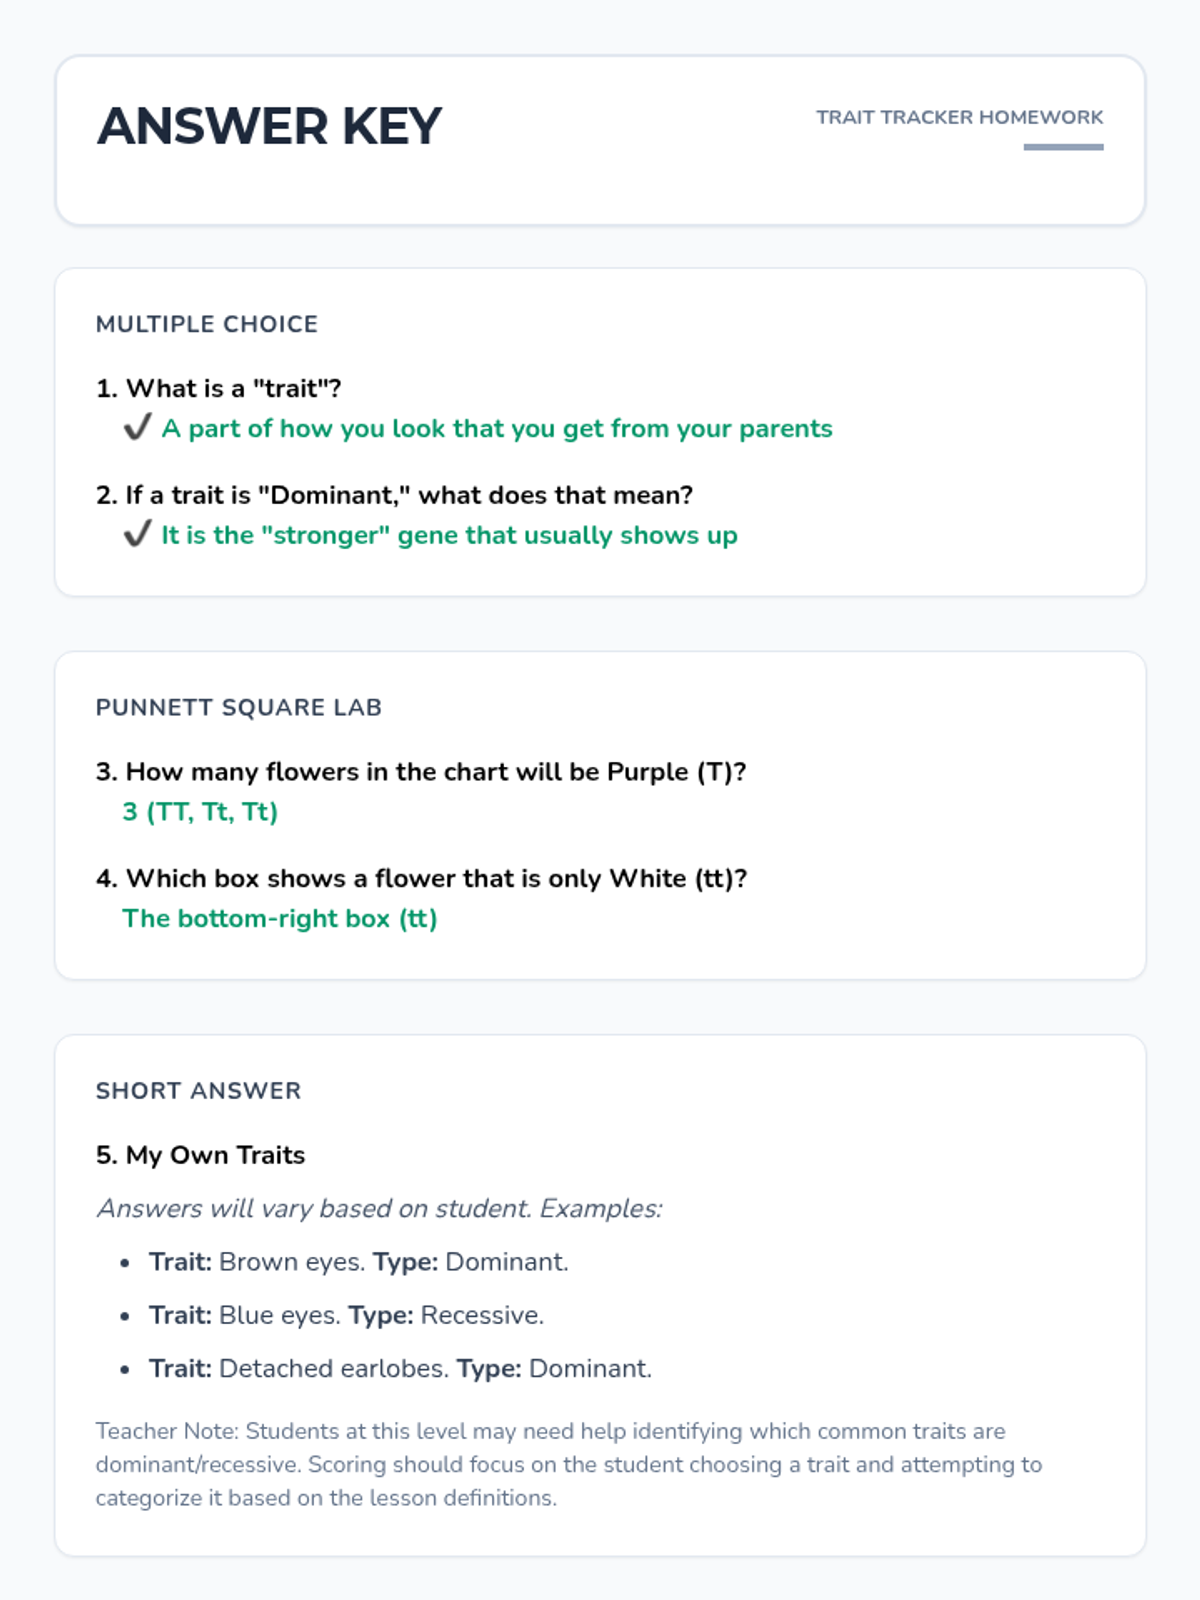Click the Detached earlobes example bullet
The width and height of the screenshot is (1200, 1600).
click(x=400, y=1368)
